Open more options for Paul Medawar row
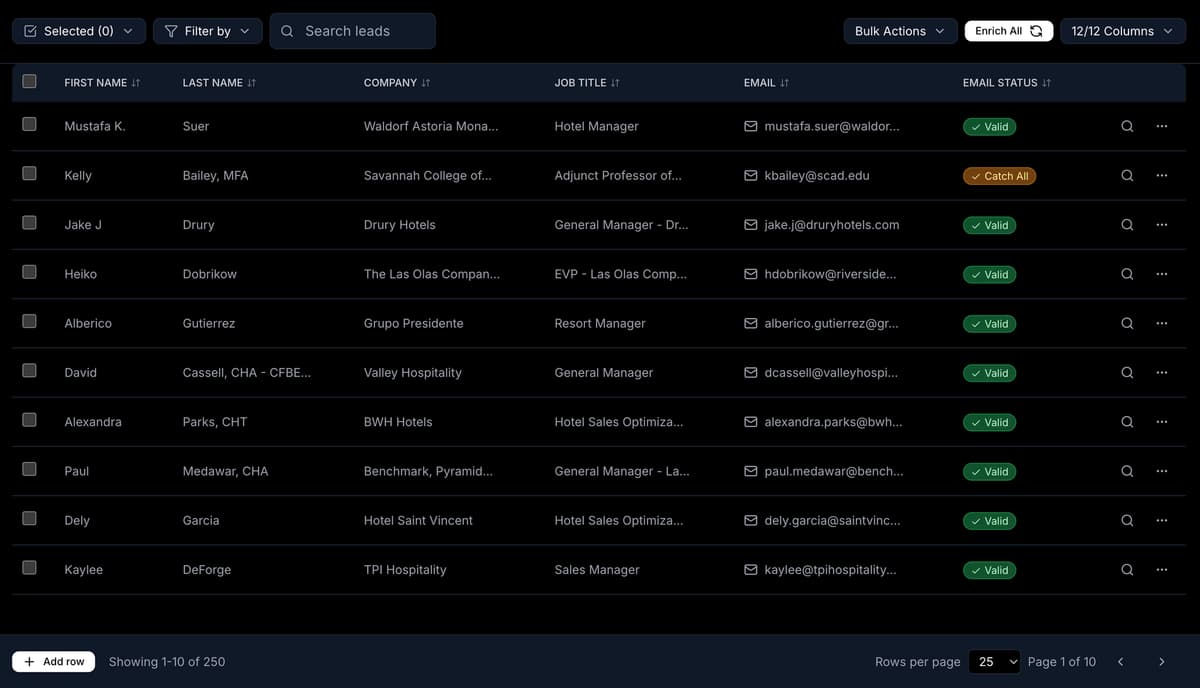The width and height of the screenshot is (1200, 688). (1161, 471)
